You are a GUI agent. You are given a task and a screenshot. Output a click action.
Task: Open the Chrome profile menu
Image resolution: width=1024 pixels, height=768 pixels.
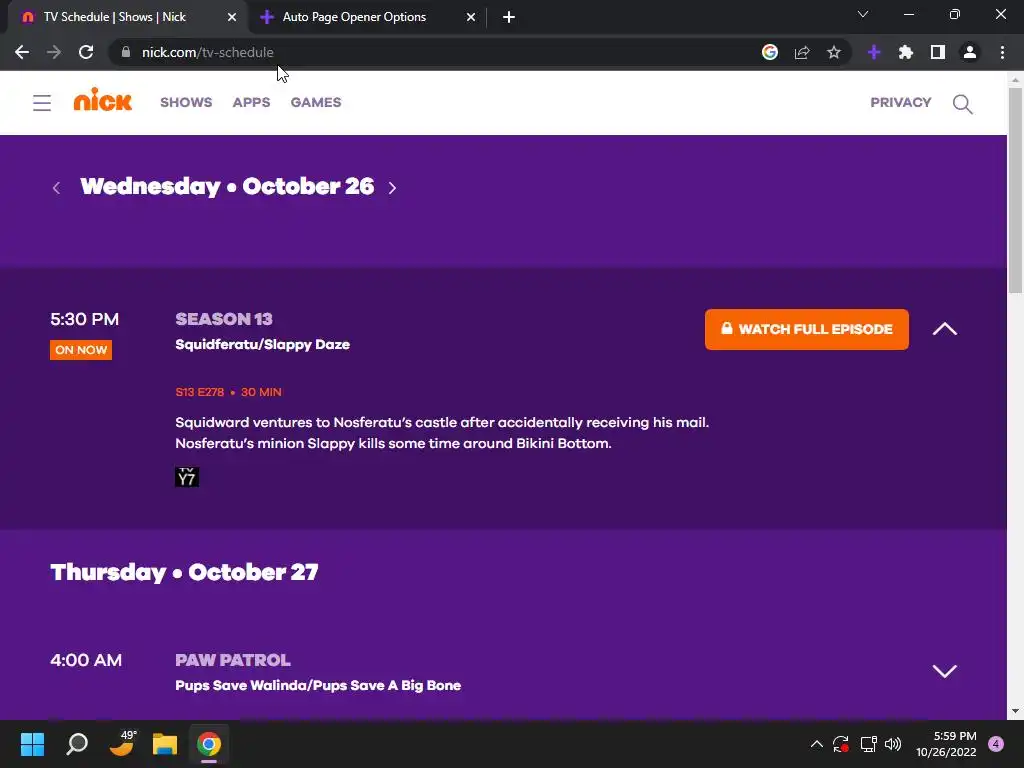pyautogui.click(x=970, y=52)
